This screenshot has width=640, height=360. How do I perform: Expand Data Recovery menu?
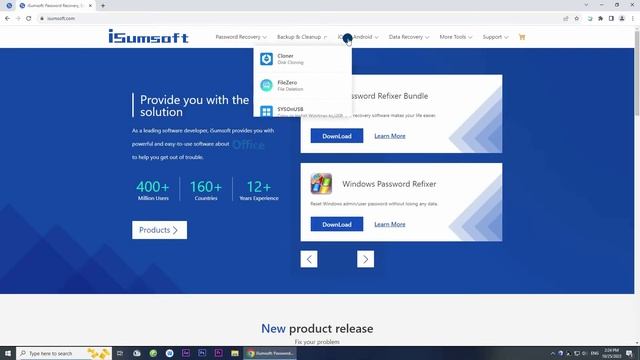click(x=409, y=37)
